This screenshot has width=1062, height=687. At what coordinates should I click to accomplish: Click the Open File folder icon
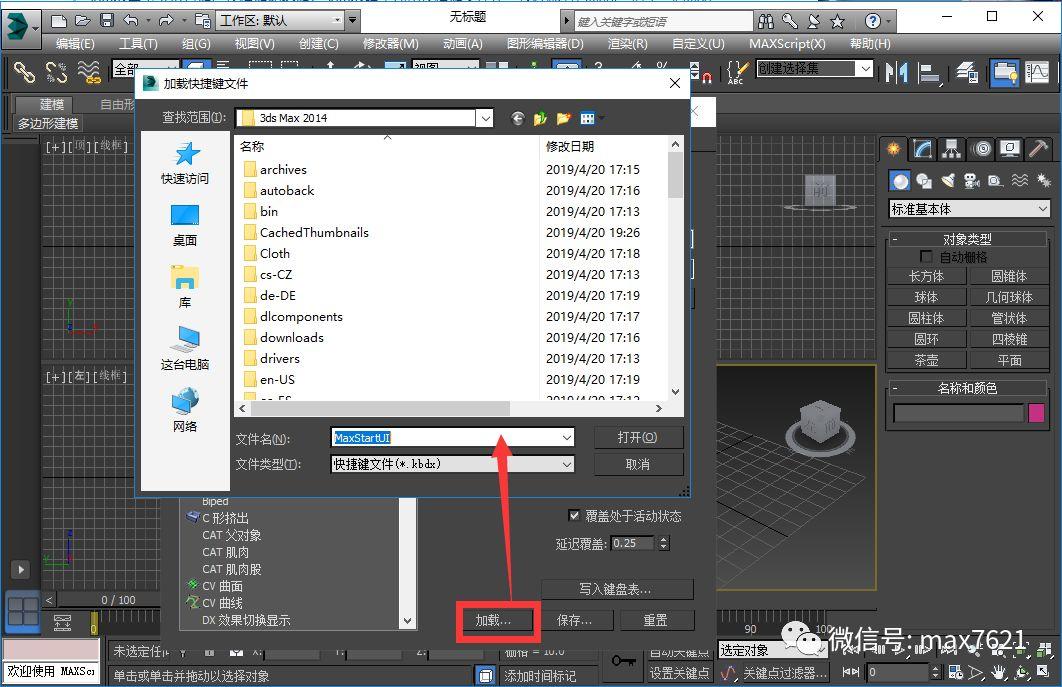[83, 21]
